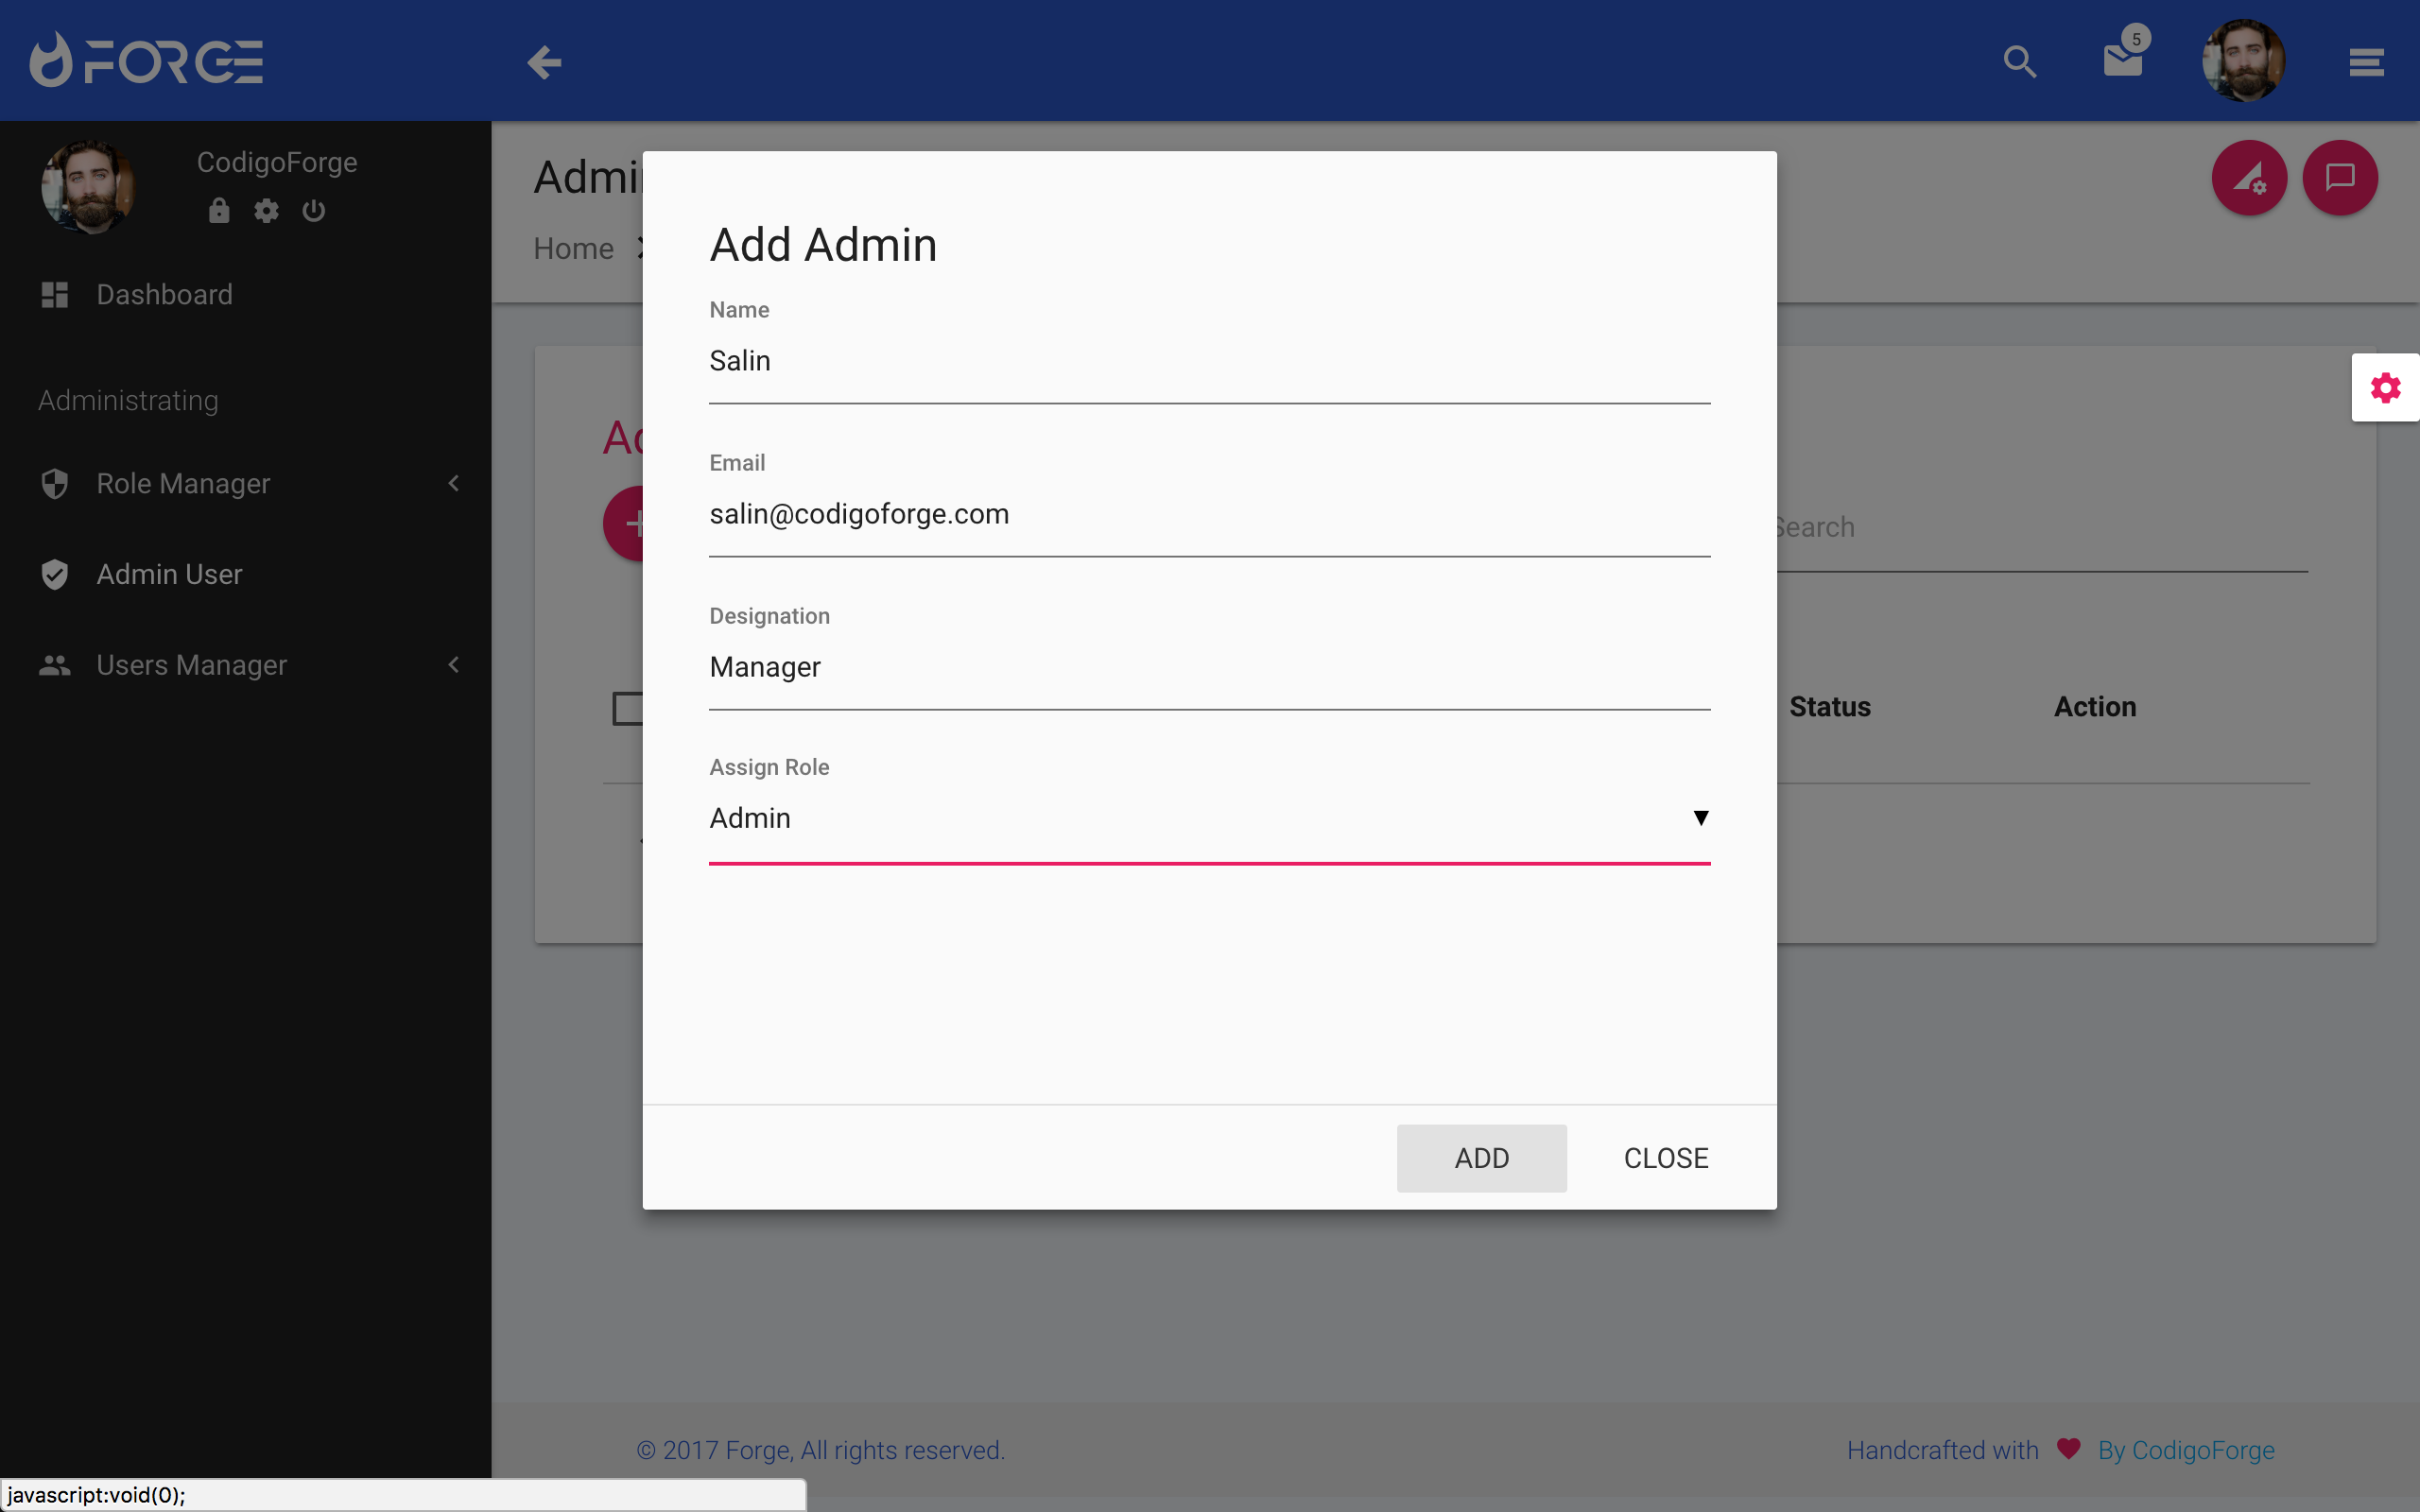Click the back arrow in header
2420x1512 pixels.
point(544,62)
